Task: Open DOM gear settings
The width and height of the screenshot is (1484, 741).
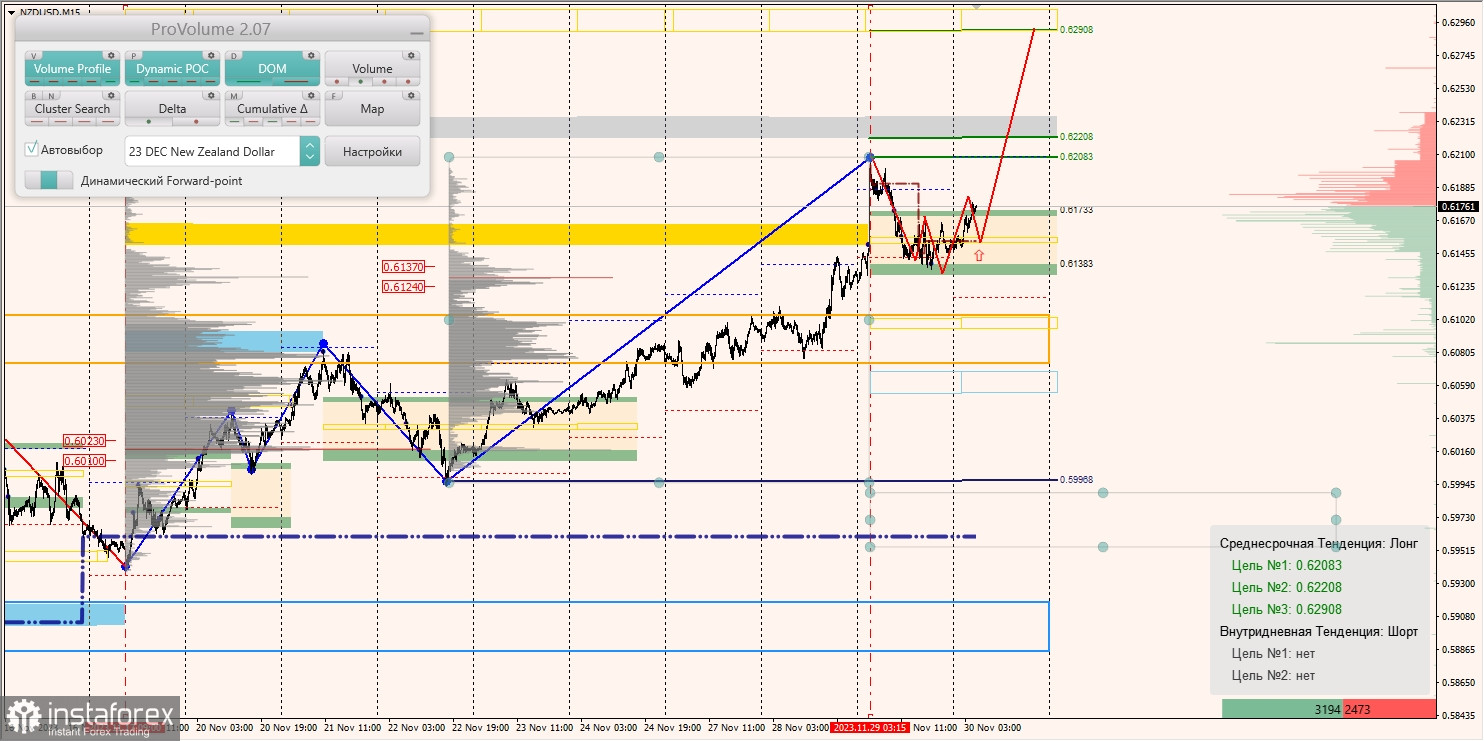Action: [311, 55]
